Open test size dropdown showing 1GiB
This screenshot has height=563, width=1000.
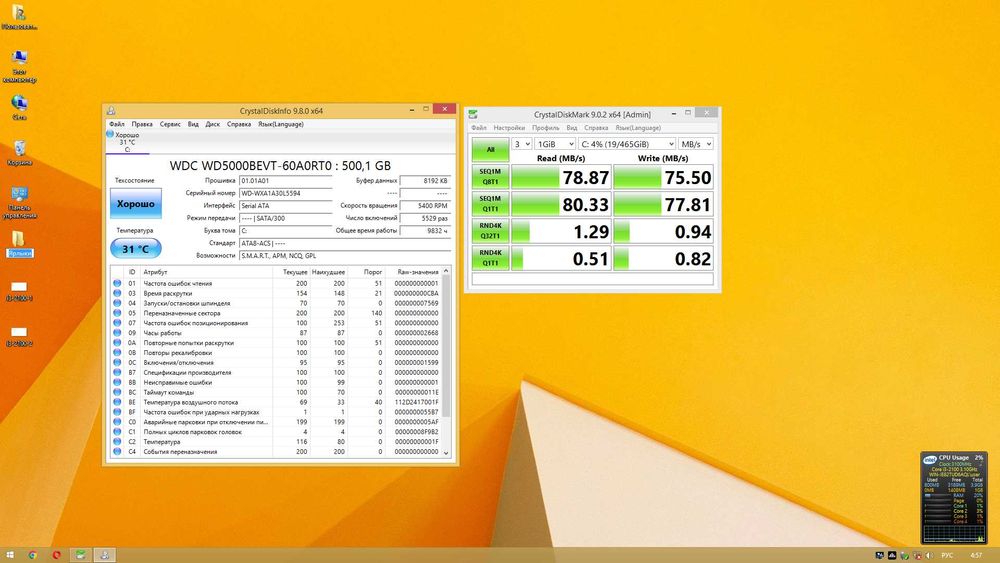555,144
